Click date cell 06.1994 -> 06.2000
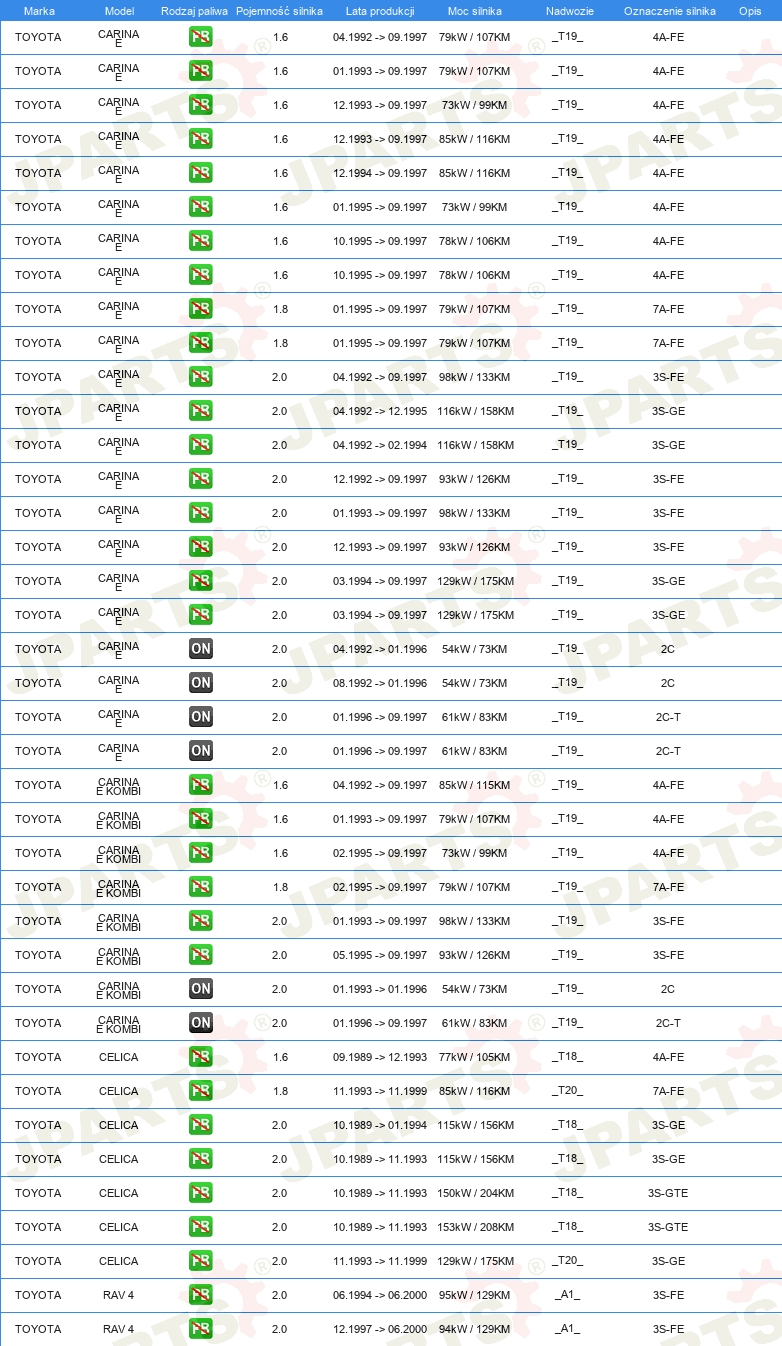The width and height of the screenshot is (782, 1346). (380, 1295)
